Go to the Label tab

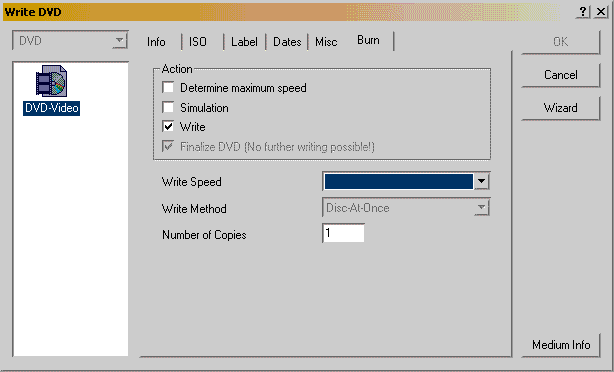pos(244,42)
